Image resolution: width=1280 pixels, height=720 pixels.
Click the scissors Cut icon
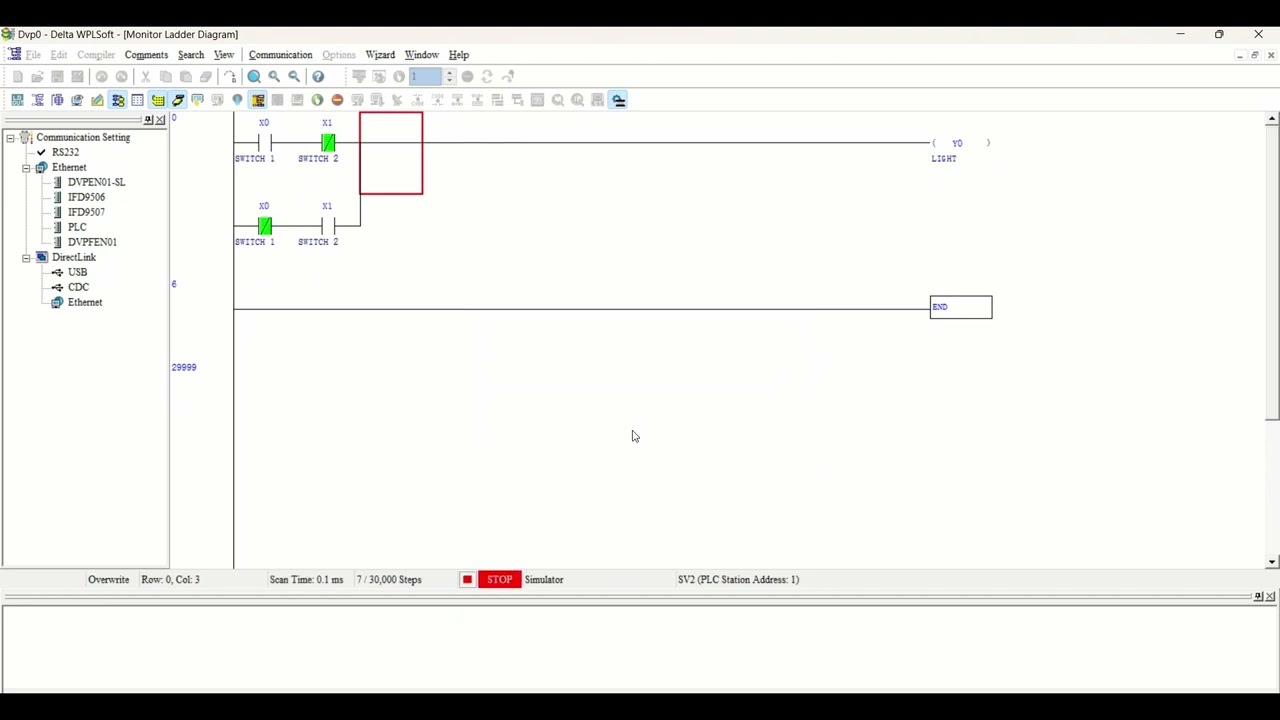[x=145, y=77]
